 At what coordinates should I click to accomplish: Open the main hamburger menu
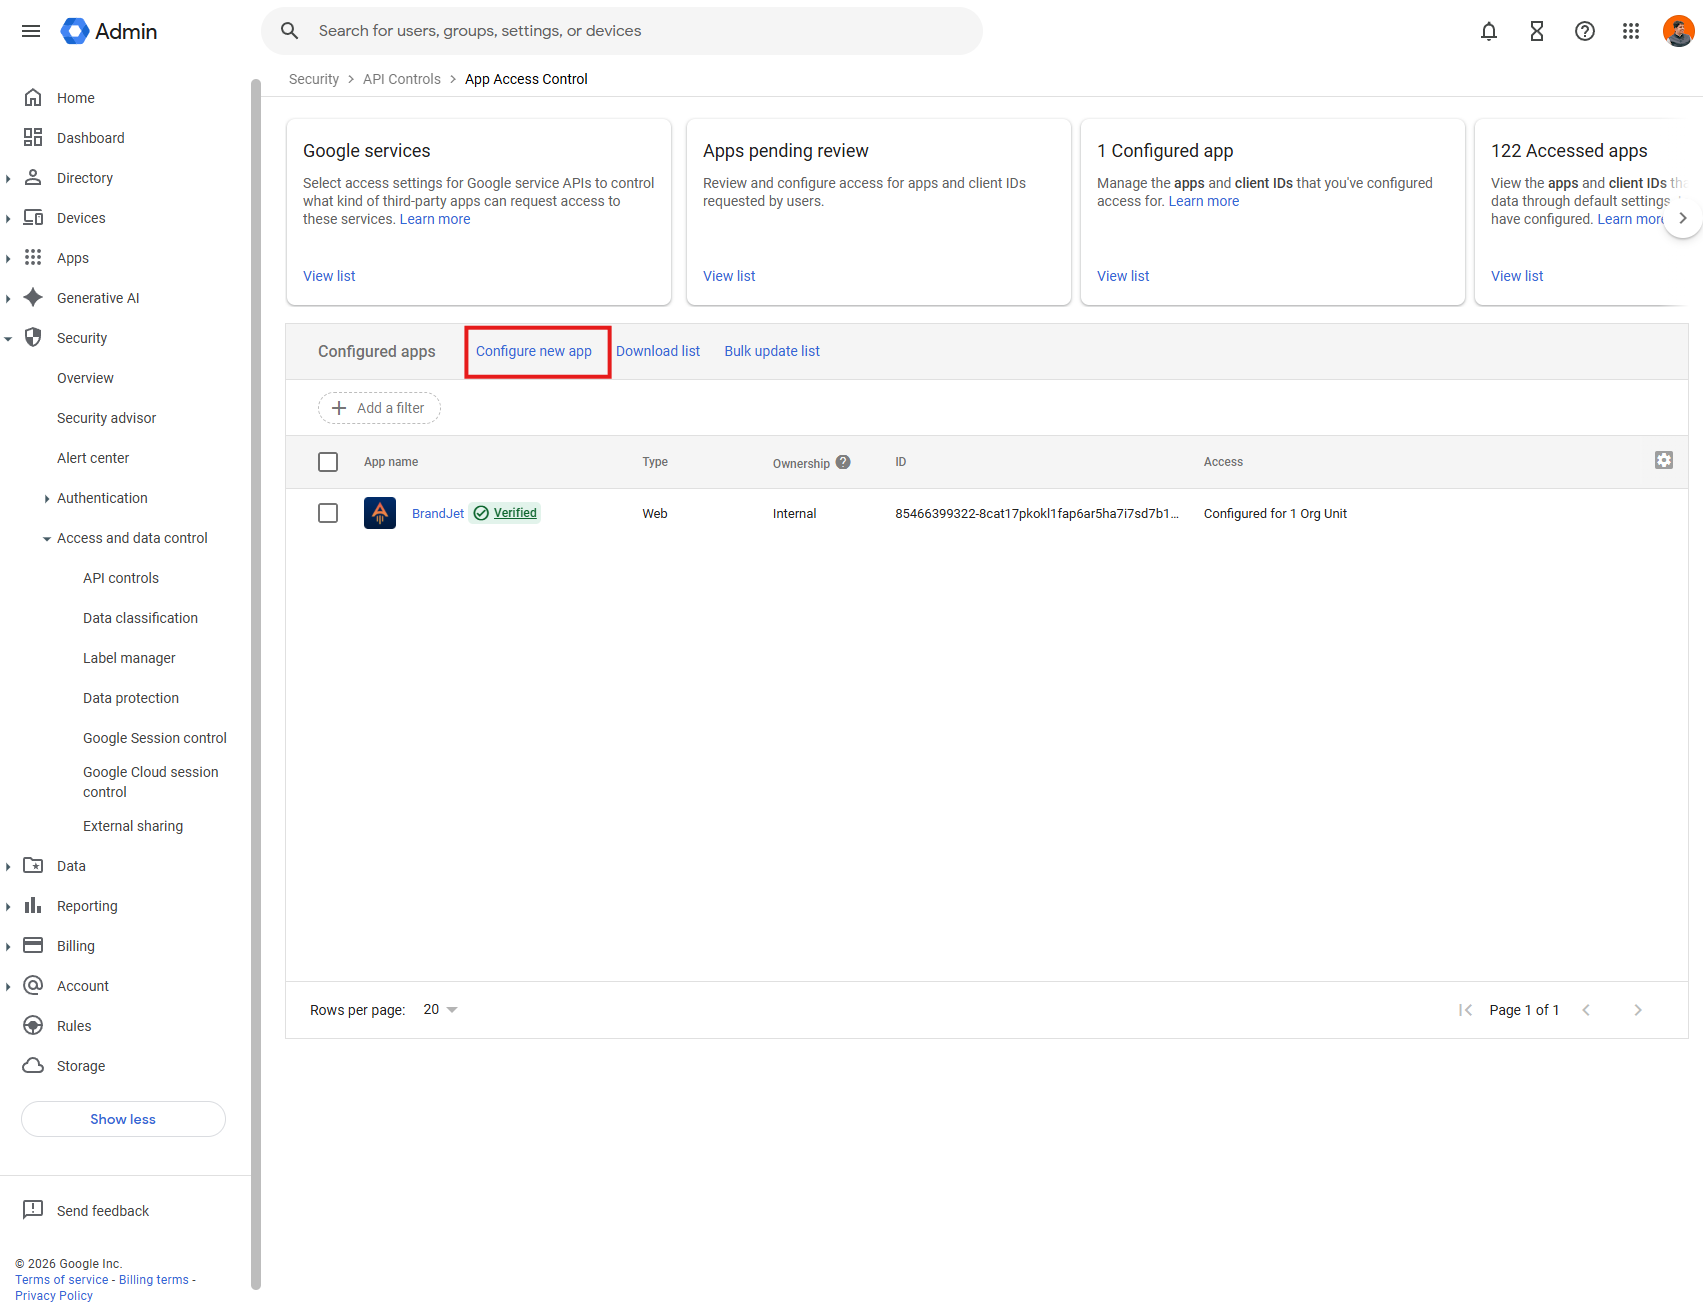tap(31, 31)
